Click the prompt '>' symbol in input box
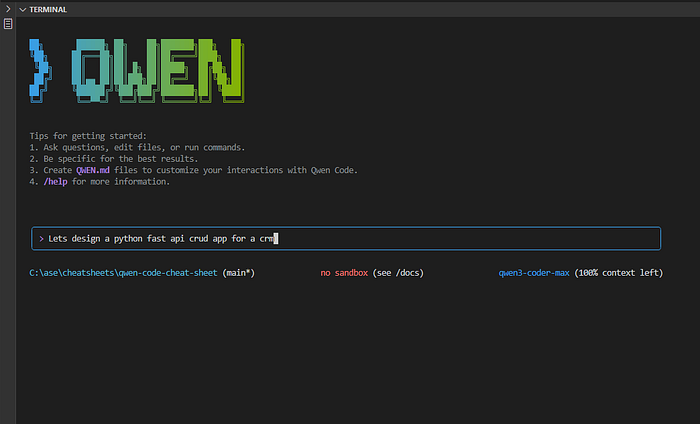The image size is (700, 424). [x=41, y=239]
